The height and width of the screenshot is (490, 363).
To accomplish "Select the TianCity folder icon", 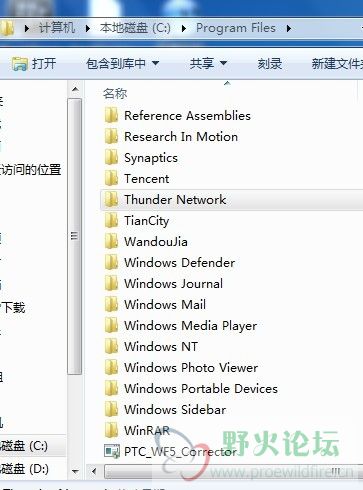I will (x=111, y=221).
